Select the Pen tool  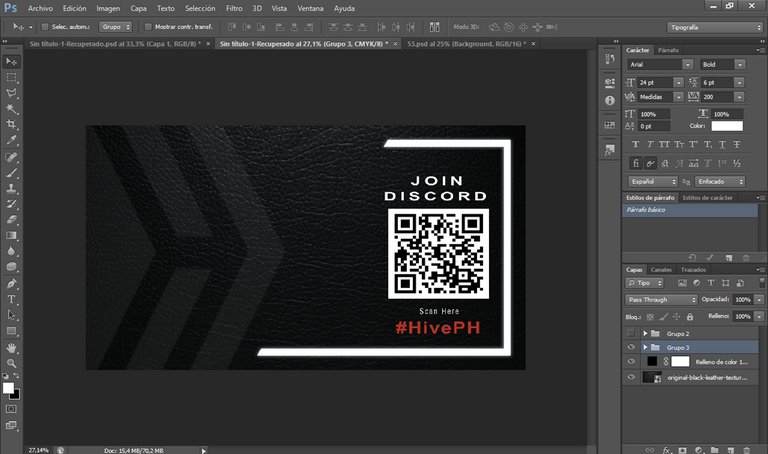[x=11, y=284]
